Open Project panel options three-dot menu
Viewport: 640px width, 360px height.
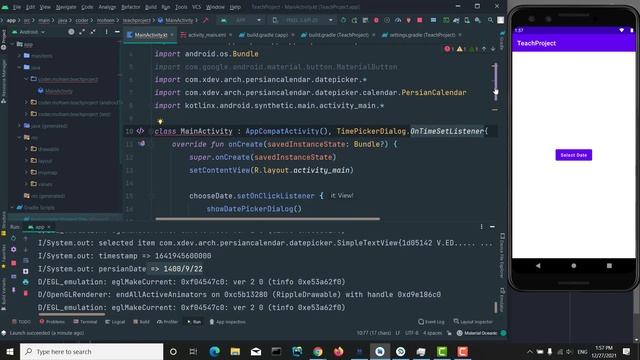click(x=107, y=32)
